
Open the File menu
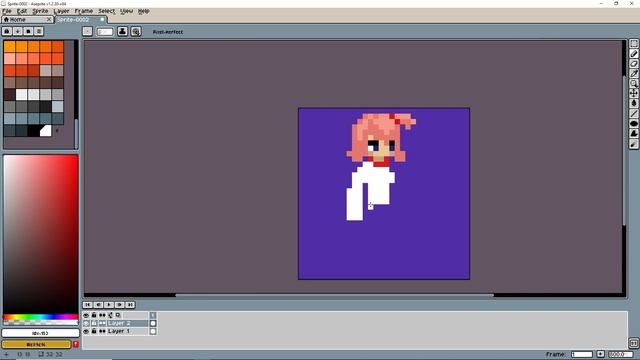[x=7, y=11]
